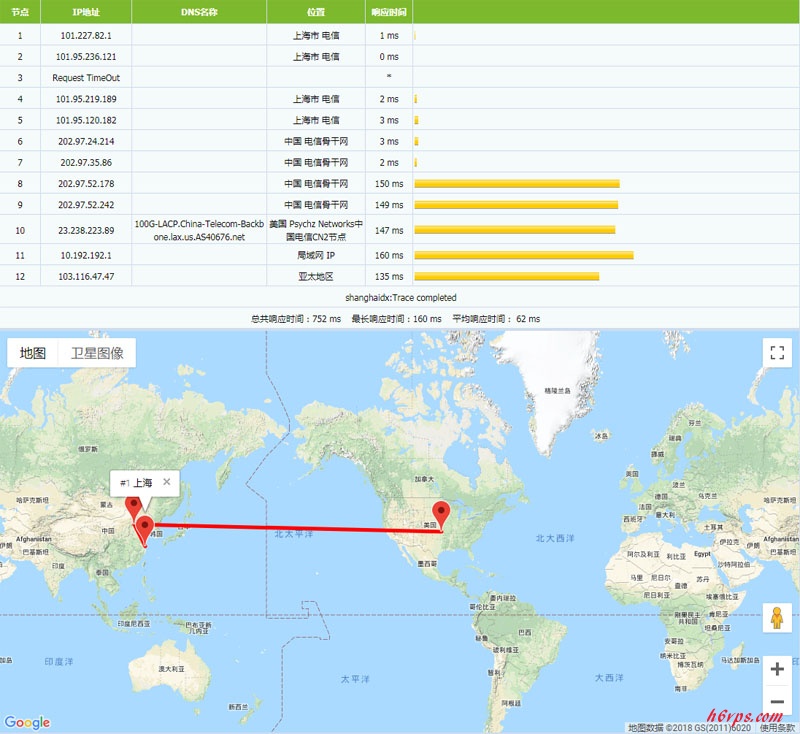Select IP address 202.97.24.214

tap(86, 141)
